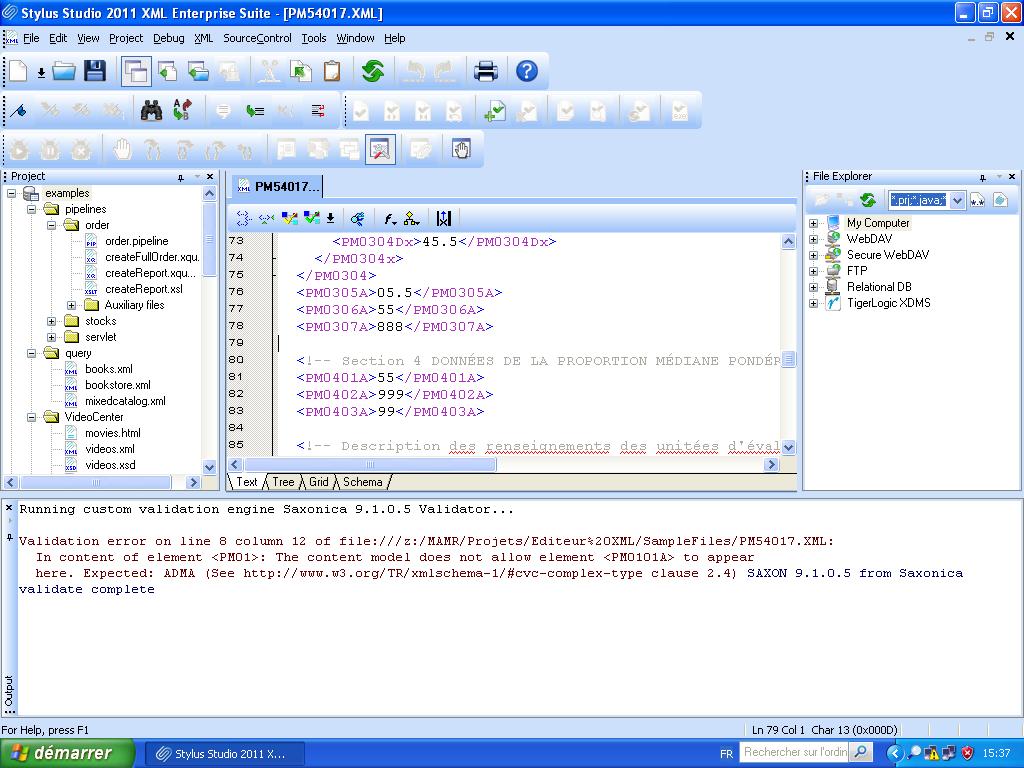
Task: Click the indent lines icon with green arrow
Action: tap(255, 110)
